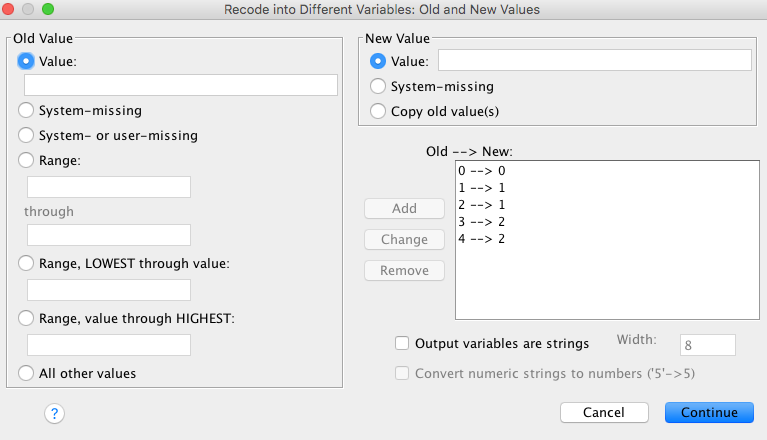Click the Range lower bound input field
The width and height of the screenshot is (767, 440).
pyautogui.click(x=109, y=187)
